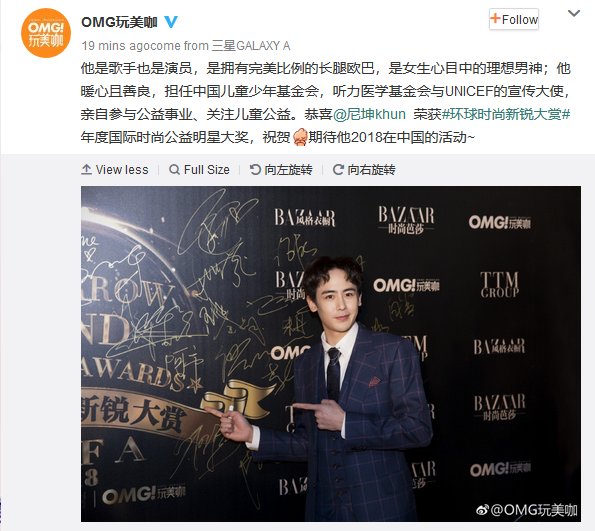595x531 pixels.
Task: Open the @尼坤khun mention link
Action: click(370, 114)
